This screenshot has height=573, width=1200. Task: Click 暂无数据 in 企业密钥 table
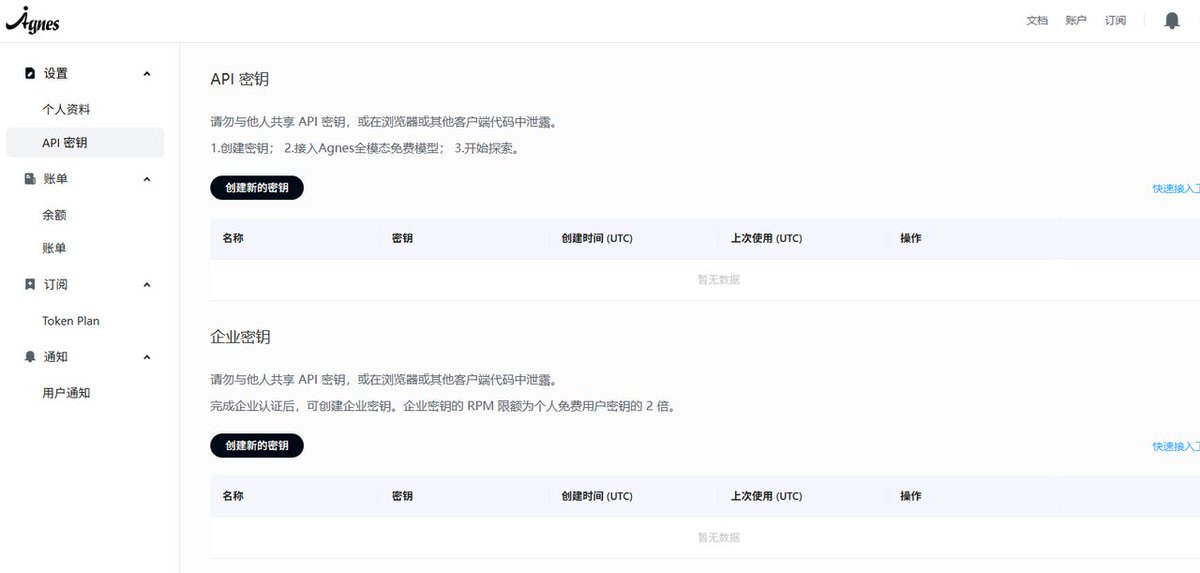tap(719, 538)
